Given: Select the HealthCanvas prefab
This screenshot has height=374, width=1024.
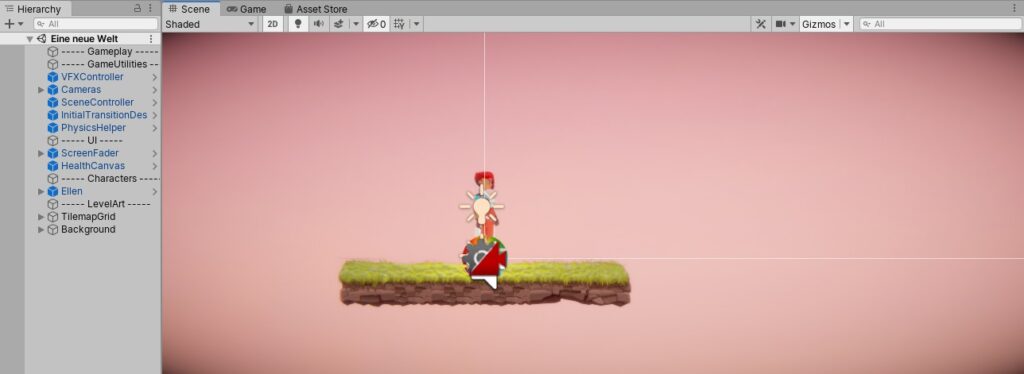Looking at the screenshot, I should pyautogui.click(x=93, y=166).
